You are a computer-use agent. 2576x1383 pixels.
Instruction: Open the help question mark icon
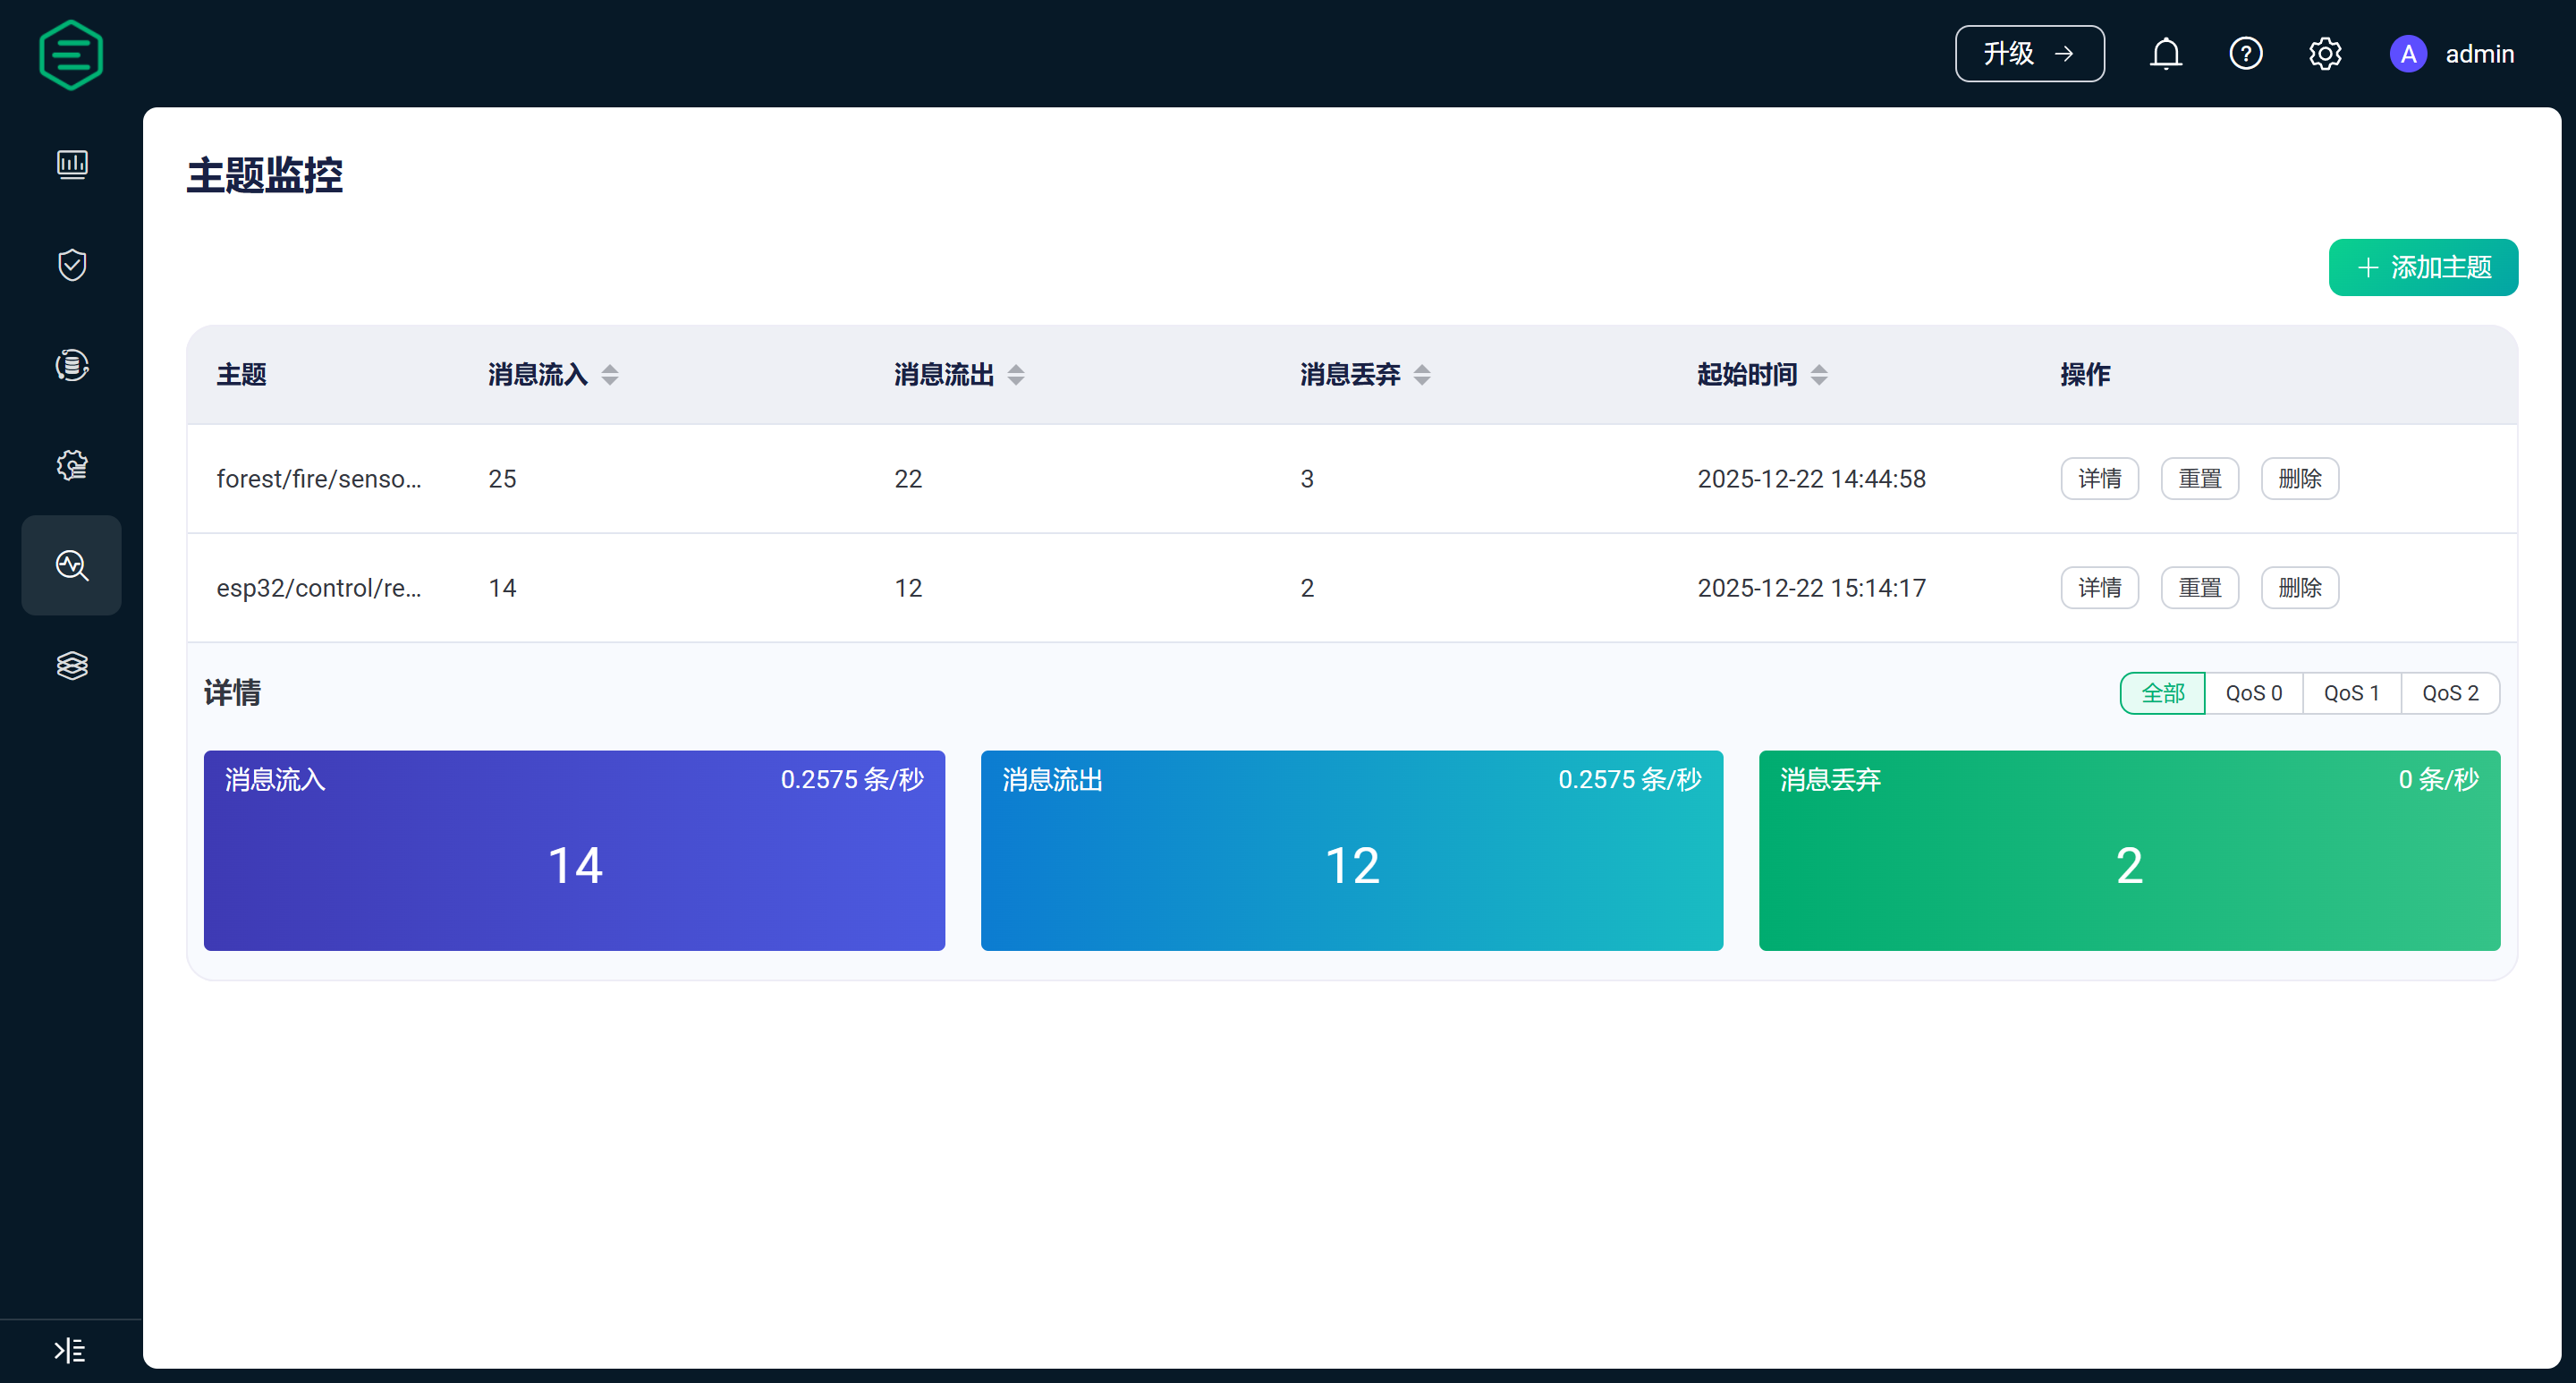(2245, 54)
